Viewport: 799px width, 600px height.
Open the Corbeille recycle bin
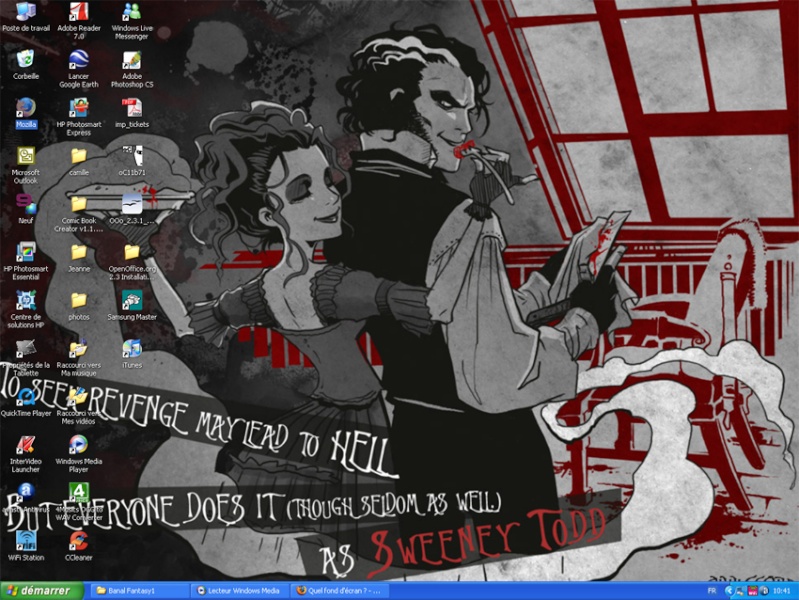[x=25, y=65]
